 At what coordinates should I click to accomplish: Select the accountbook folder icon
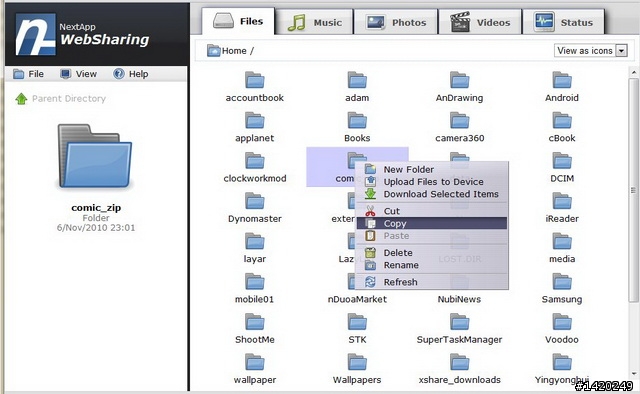point(255,80)
